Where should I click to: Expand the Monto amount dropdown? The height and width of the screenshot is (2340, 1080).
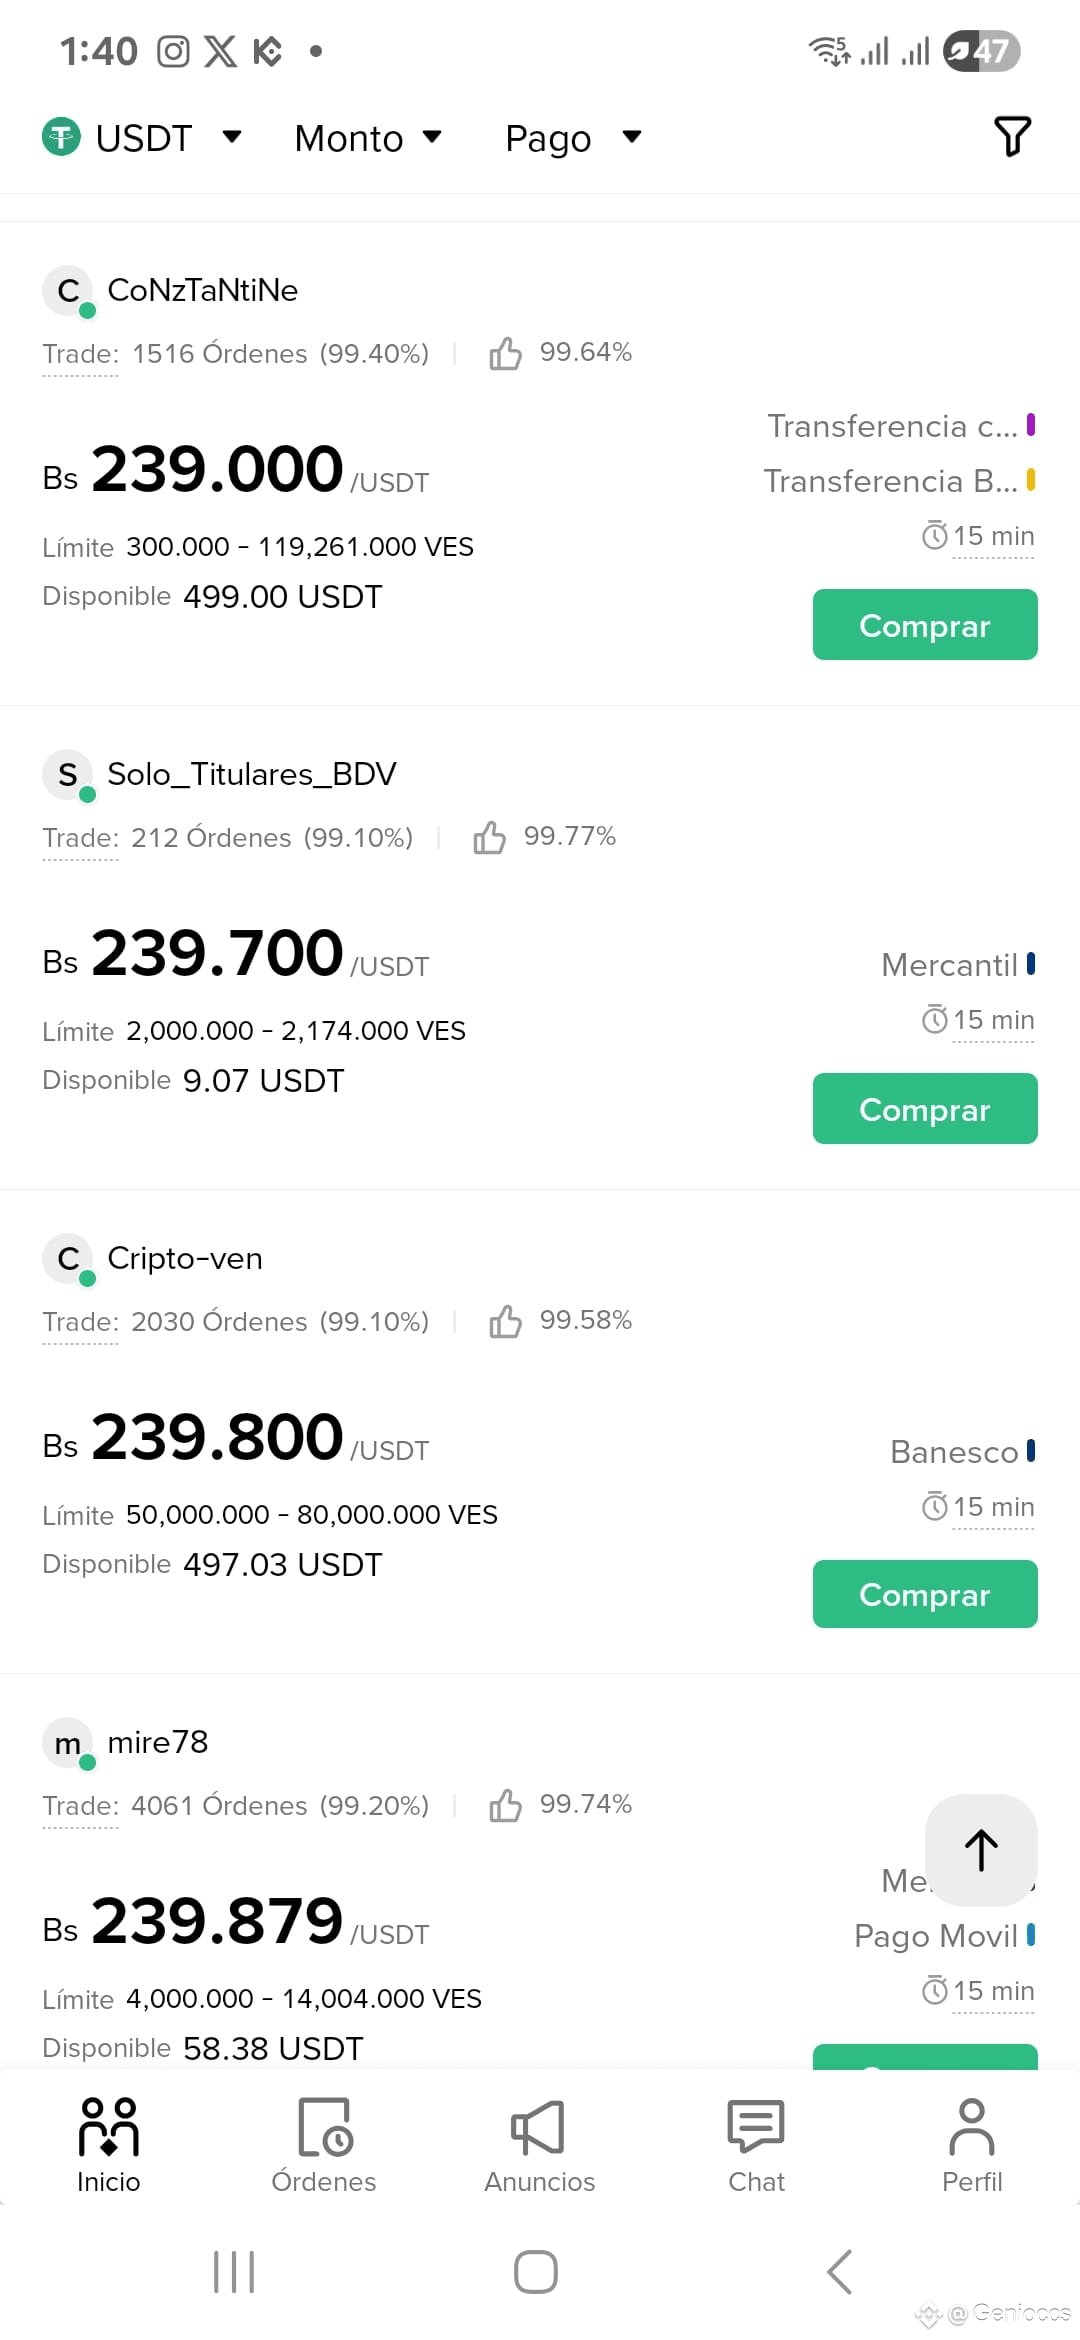click(368, 138)
